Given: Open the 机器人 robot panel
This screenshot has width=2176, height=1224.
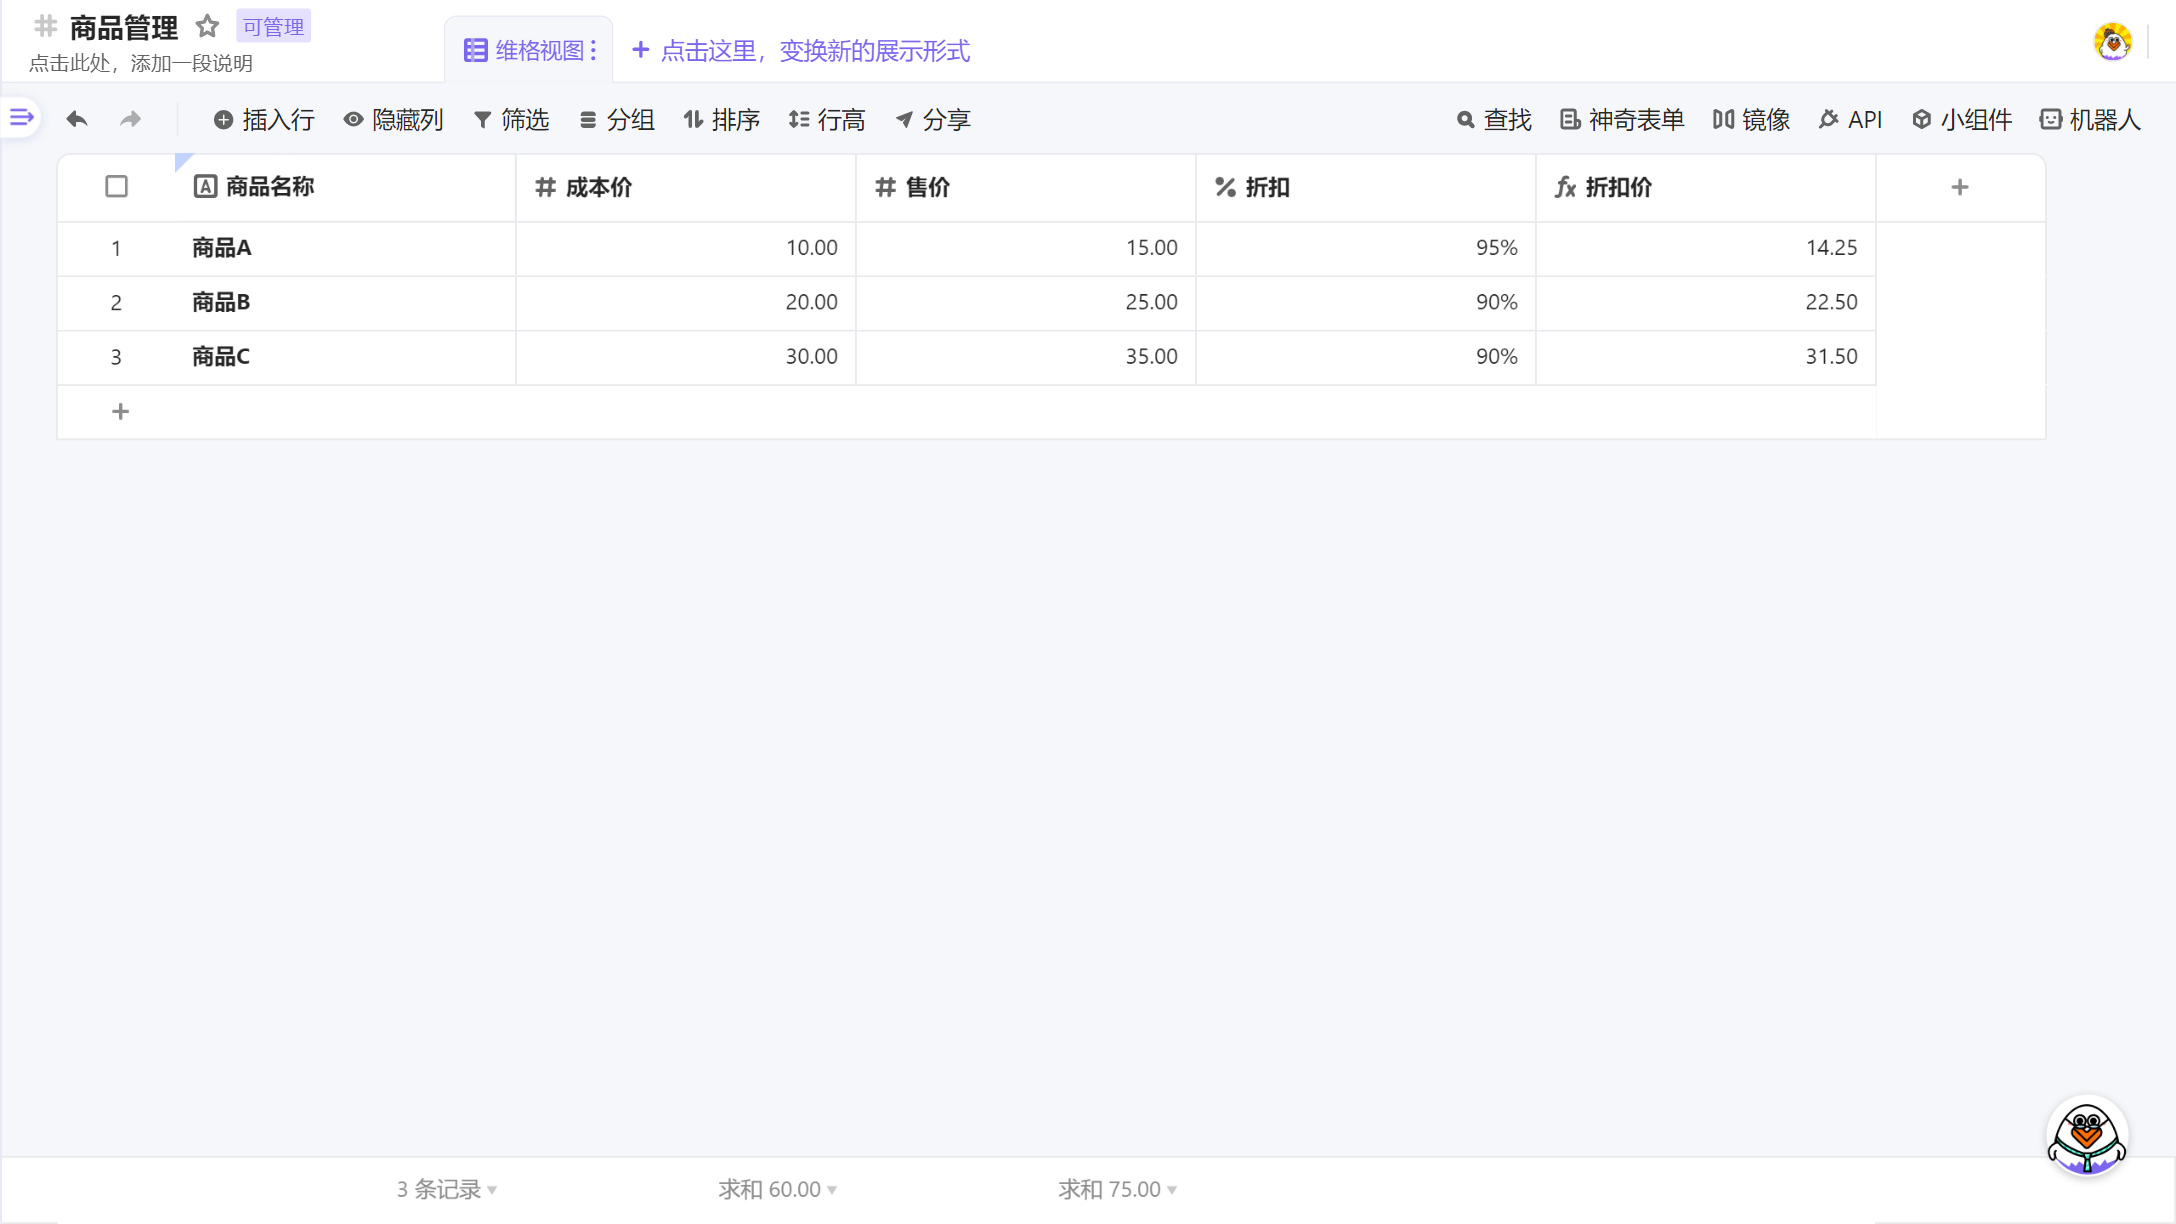Looking at the screenshot, I should pos(2090,119).
